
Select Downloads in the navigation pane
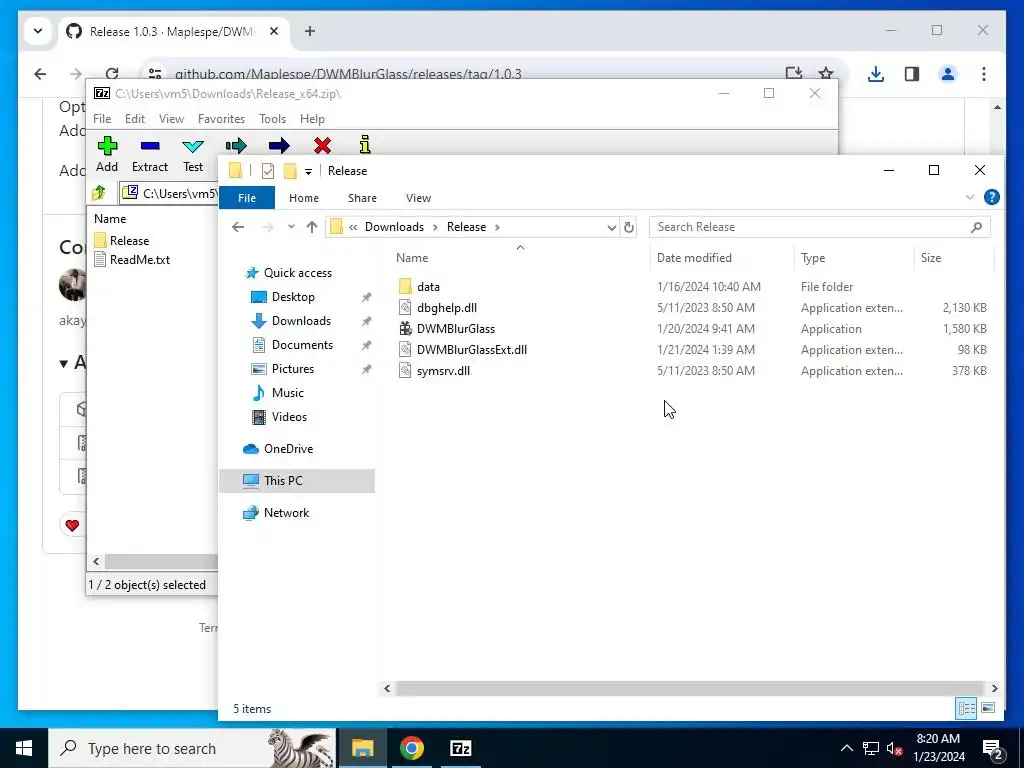301,321
